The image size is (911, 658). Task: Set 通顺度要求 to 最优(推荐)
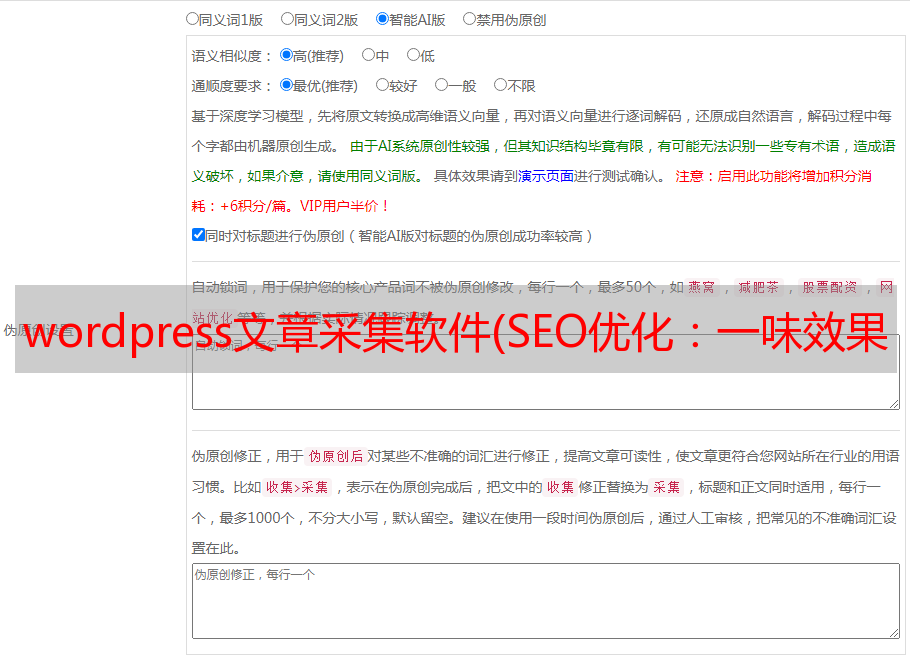286,85
